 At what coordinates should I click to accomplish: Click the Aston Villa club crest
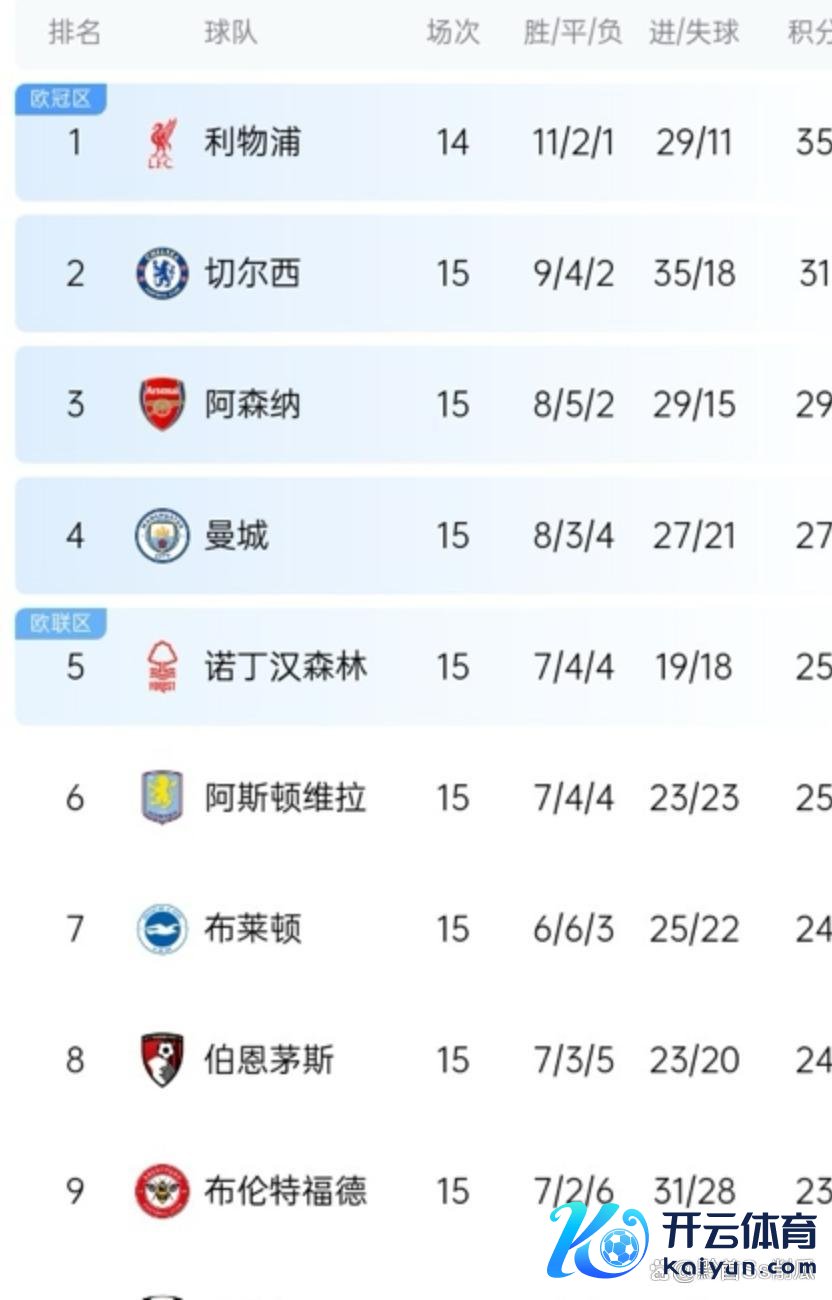pos(162,798)
